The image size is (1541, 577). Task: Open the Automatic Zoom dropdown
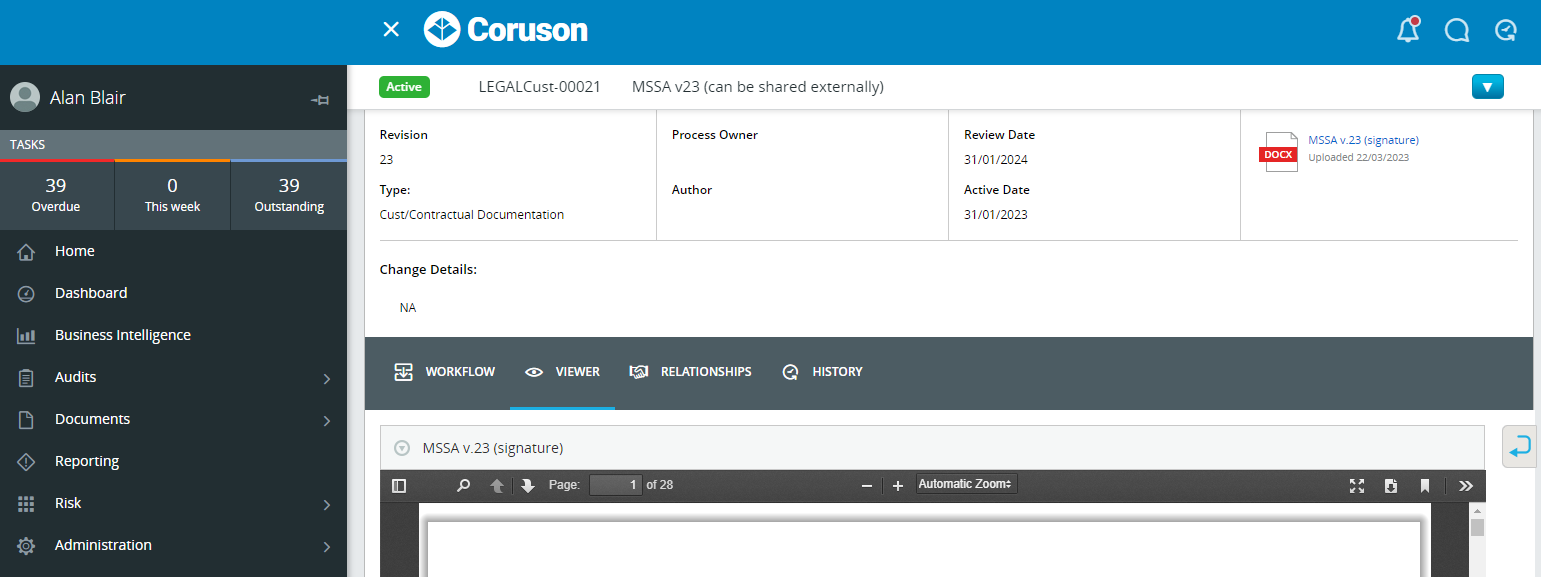point(966,484)
